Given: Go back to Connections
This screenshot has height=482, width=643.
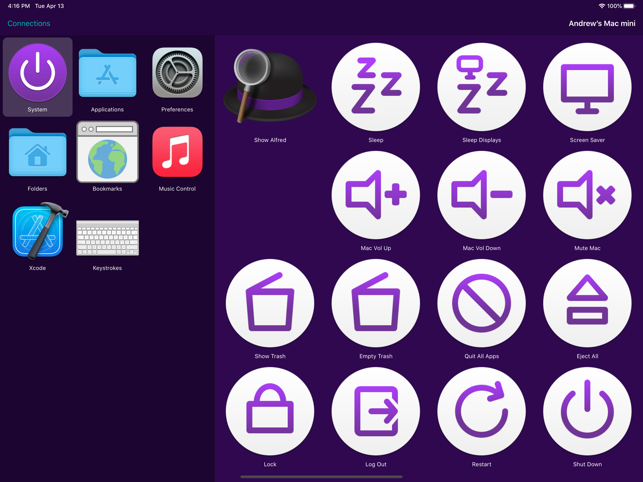Looking at the screenshot, I should (x=29, y=23).
